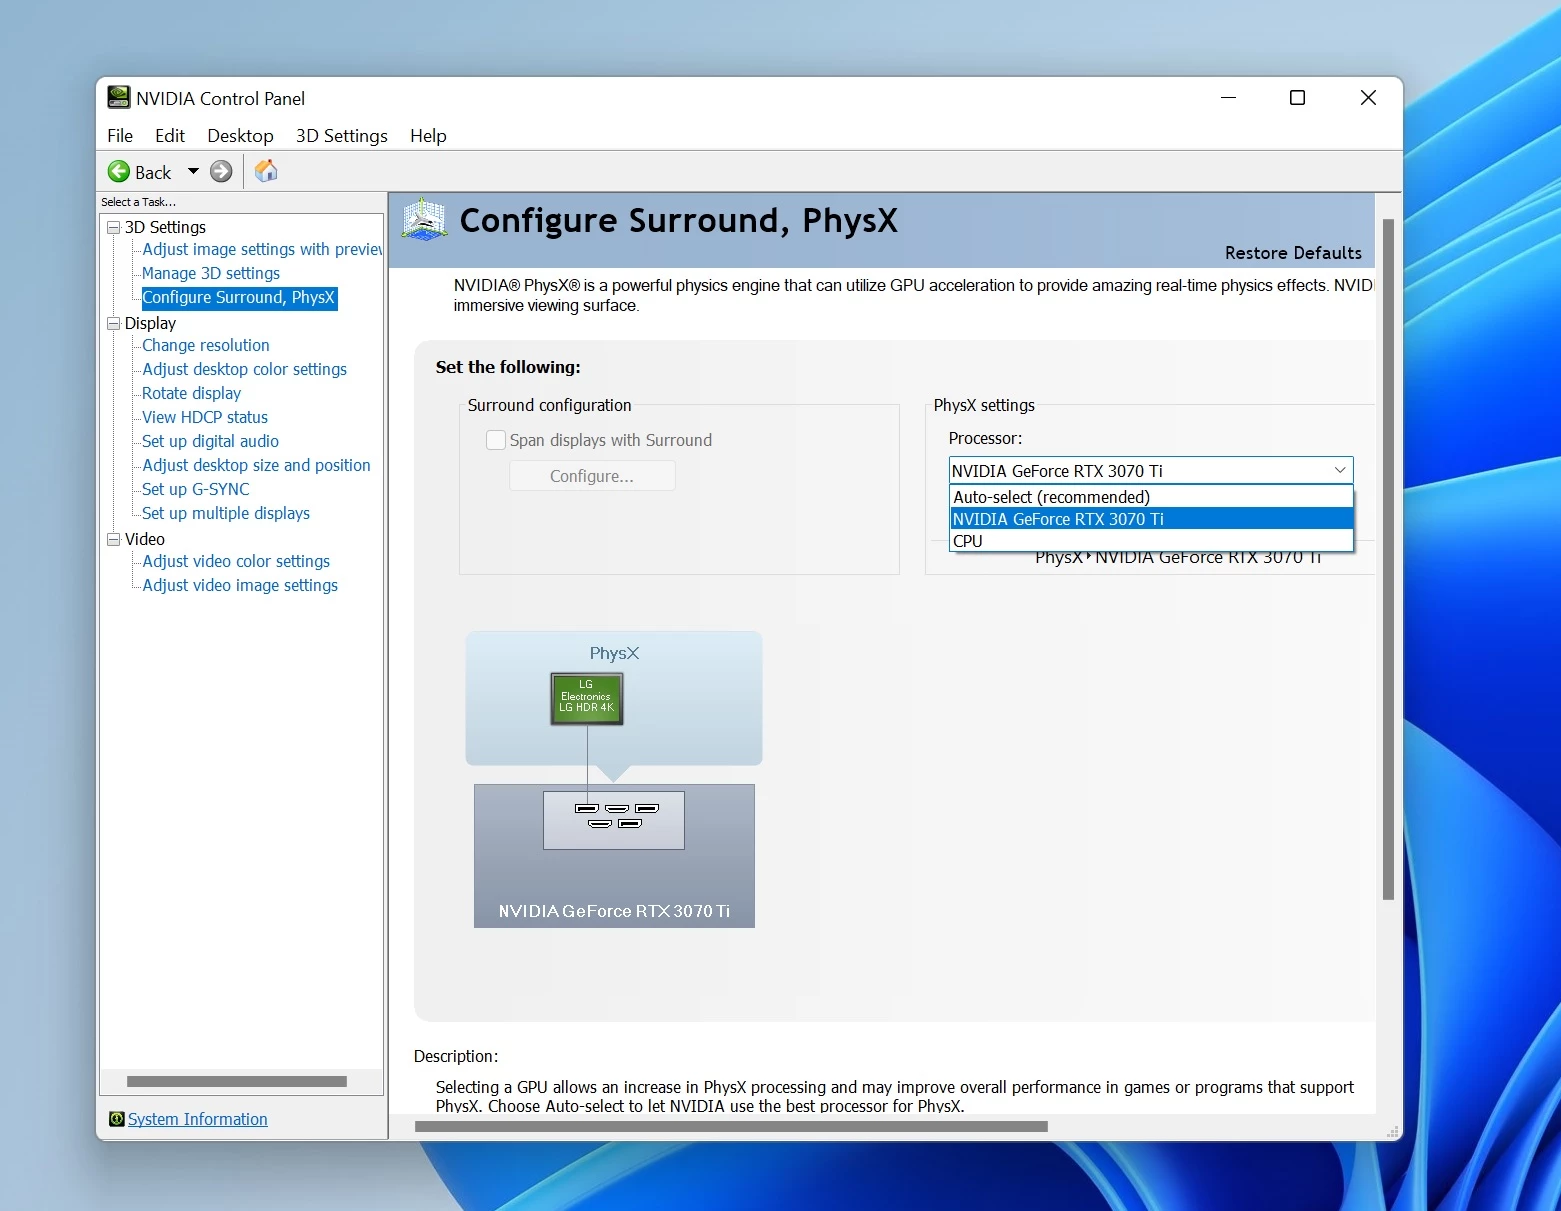1561x1211 pixels.
Task: Close the NVIDIA Control Panel window
Action: pos(1368,98)
